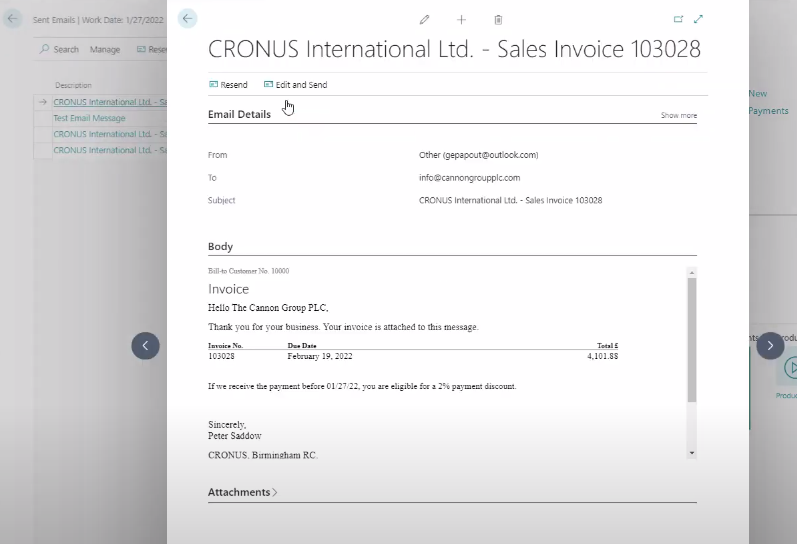The image size is (797, 544).
Task: Expand the Attachments section
Action: 242,492
